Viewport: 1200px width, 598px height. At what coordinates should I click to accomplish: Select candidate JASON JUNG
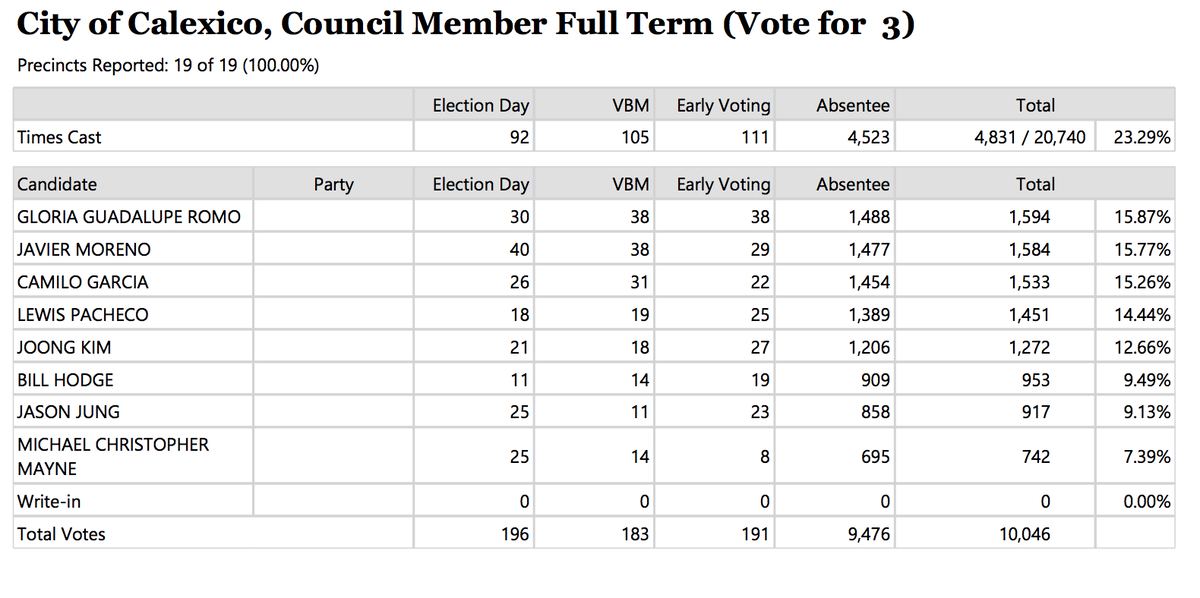point(68,412)
